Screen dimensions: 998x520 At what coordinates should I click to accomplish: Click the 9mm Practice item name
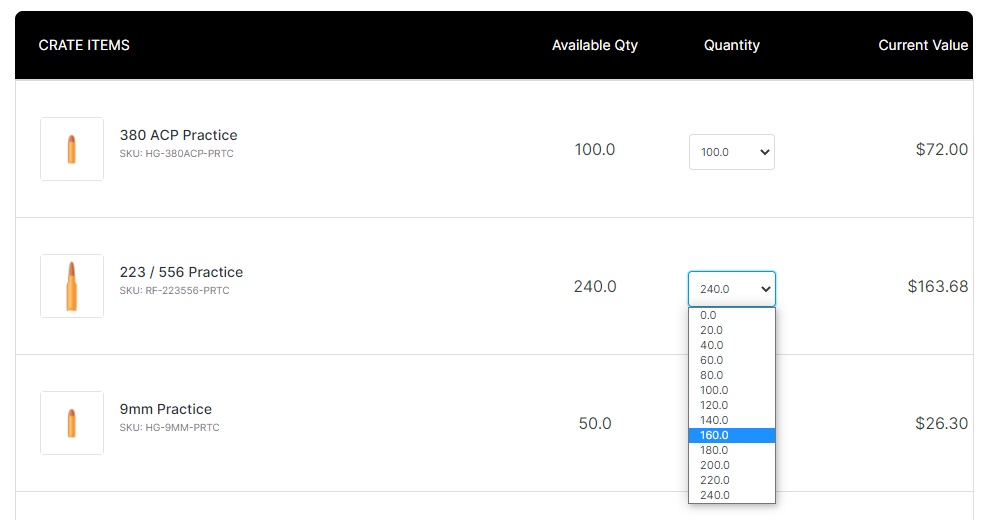tap(165, 409)
